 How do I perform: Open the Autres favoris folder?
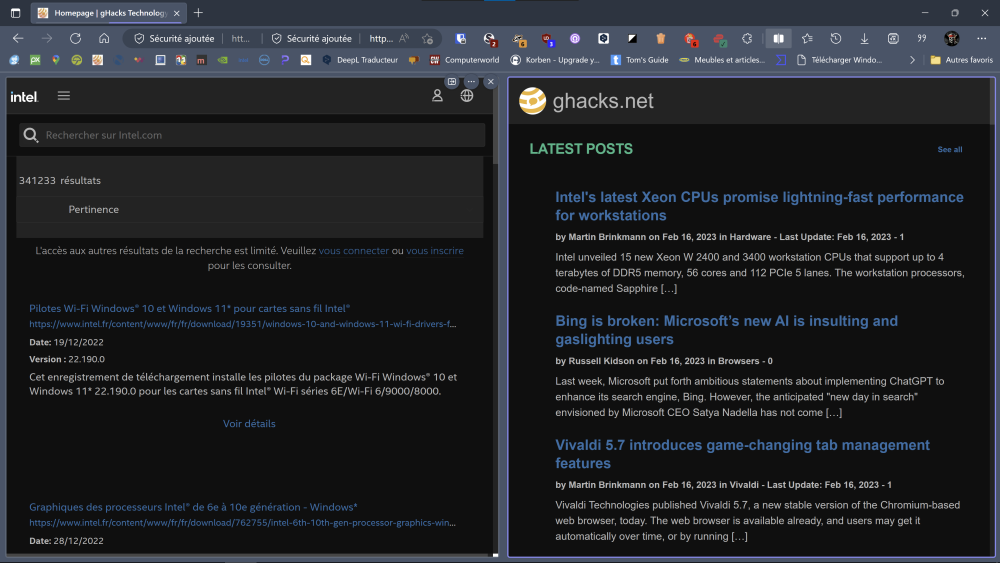(x=960, y=60)
